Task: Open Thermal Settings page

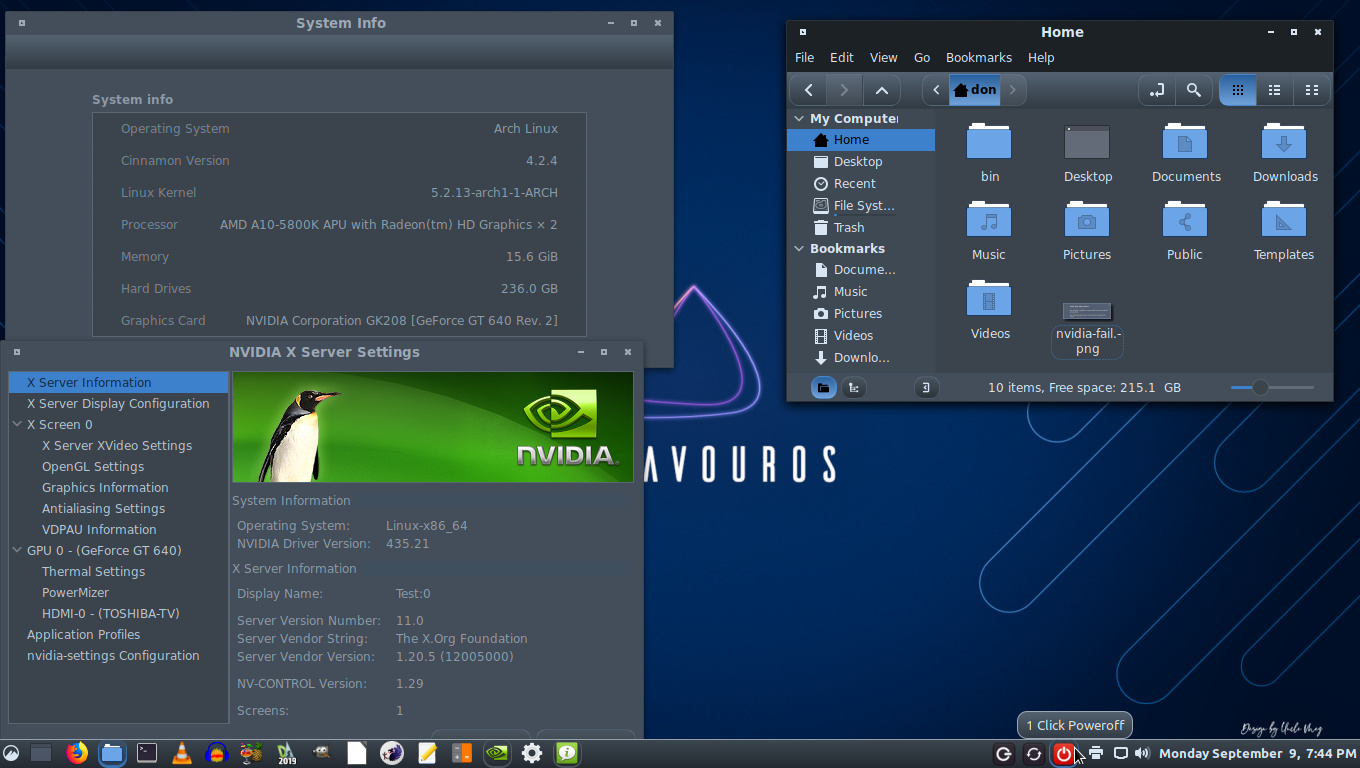Action: 93,572
